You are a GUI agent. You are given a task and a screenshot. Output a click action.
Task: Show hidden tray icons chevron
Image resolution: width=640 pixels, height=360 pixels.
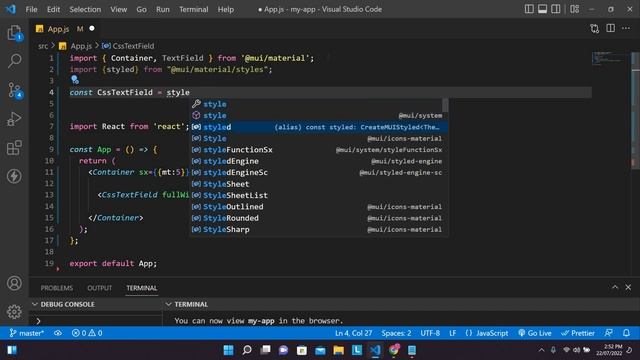(x=541, y=350)
